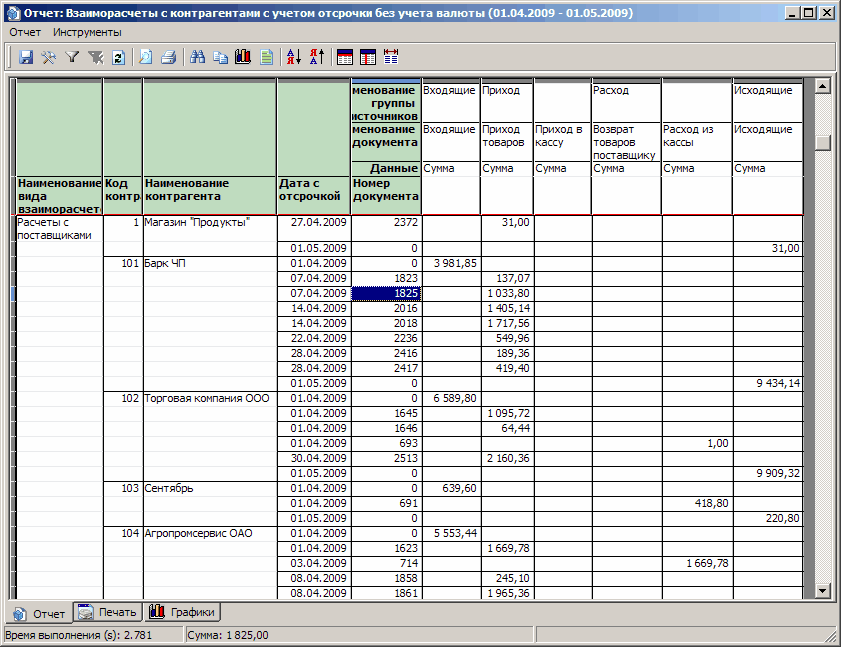The height and width of the screenshot is (647, 841).
Task: Click the remove-filter funnel icon
Action: point(95,57)
